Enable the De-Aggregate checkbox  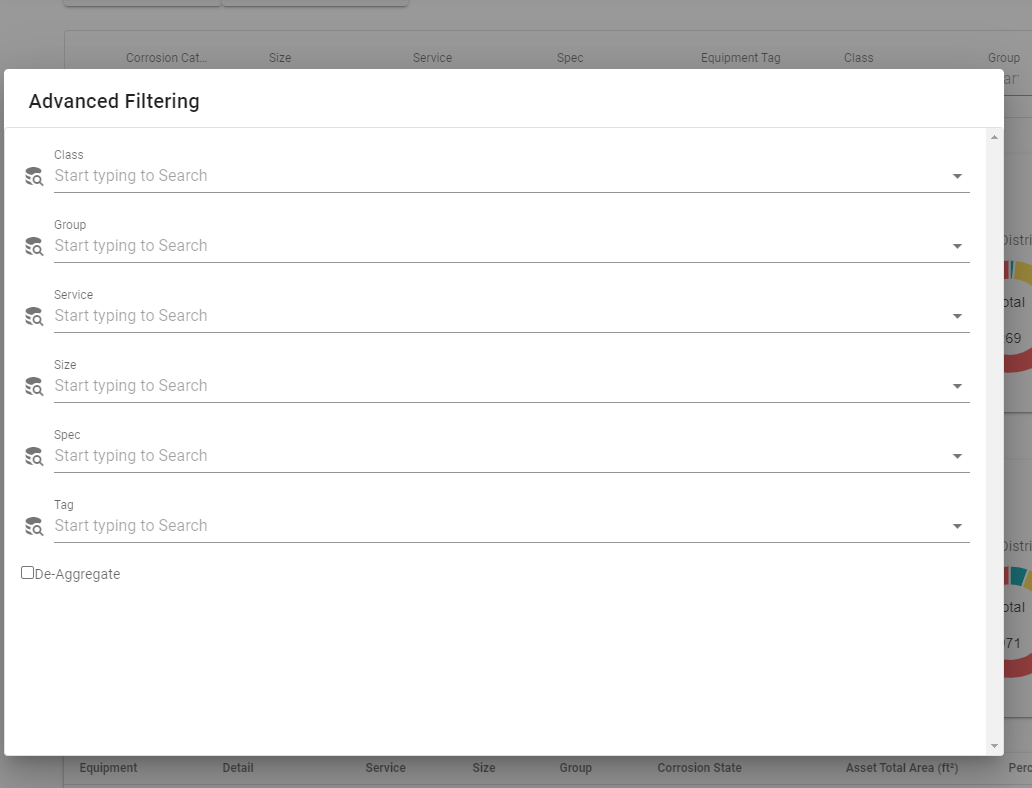[x=28, y=573]
